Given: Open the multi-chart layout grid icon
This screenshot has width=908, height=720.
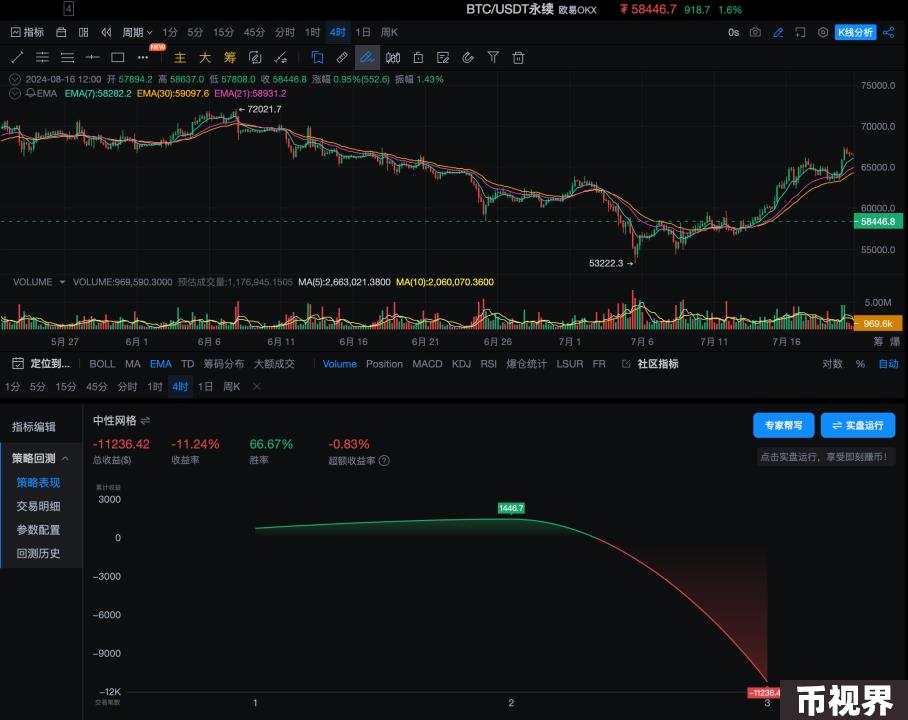Looking at the screenshot, I should [83, 32].
